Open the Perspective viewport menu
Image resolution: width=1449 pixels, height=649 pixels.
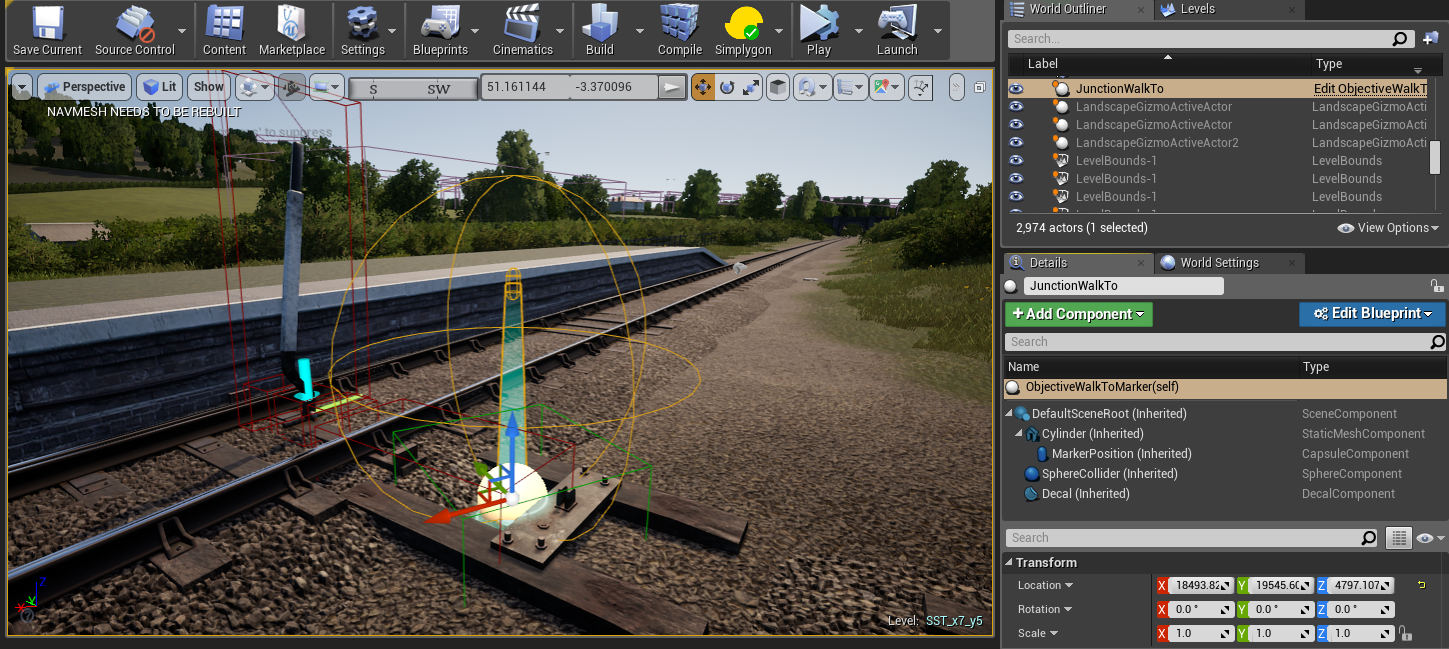click(85, 86)
